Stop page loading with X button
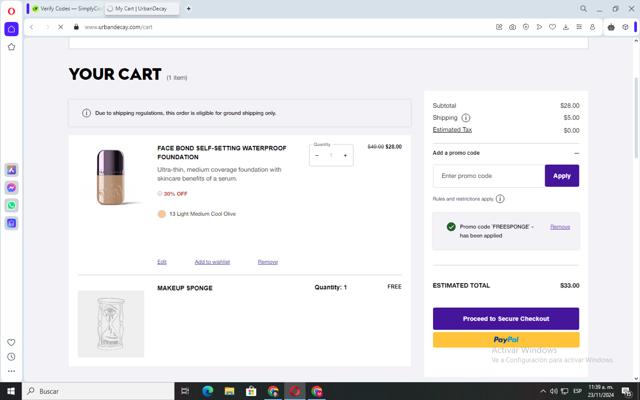Viewport: 640px width, 400px height. pyautogui.click(x=60, y=27)
